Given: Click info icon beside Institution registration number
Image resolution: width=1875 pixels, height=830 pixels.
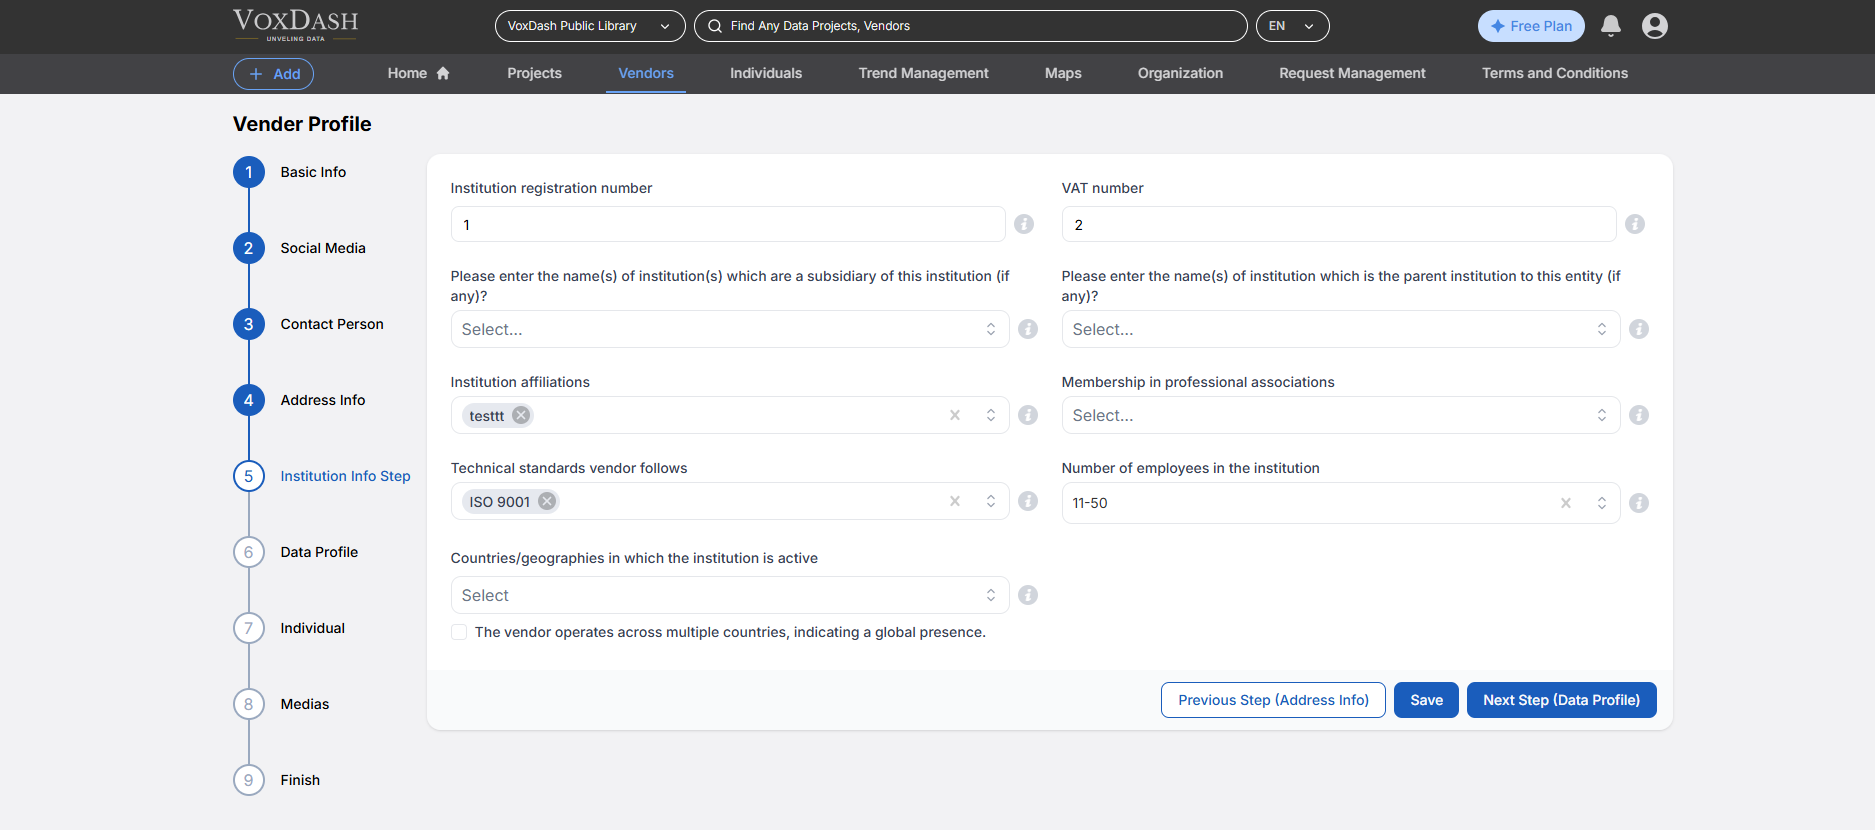Looking at the screenshot, I should [x=1024, y=224].
